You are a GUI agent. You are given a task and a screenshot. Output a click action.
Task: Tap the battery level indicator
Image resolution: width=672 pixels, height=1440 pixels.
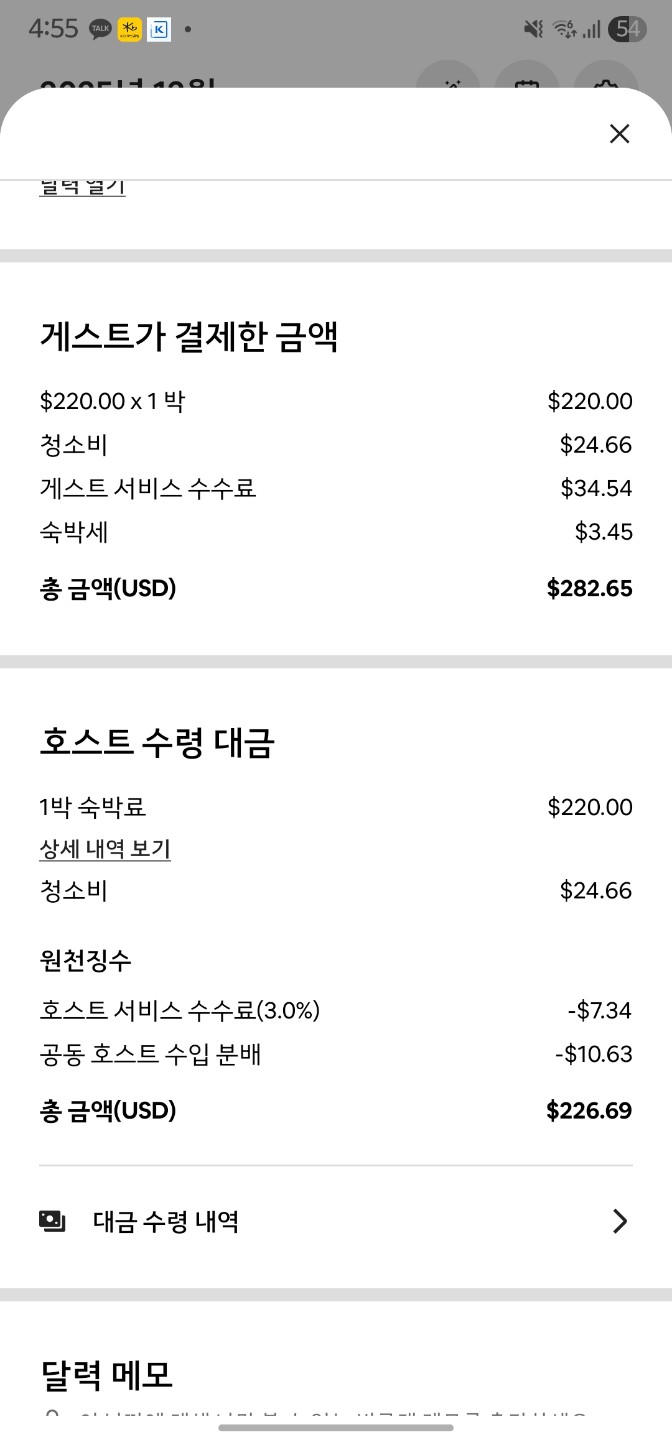tap(628, 30)
